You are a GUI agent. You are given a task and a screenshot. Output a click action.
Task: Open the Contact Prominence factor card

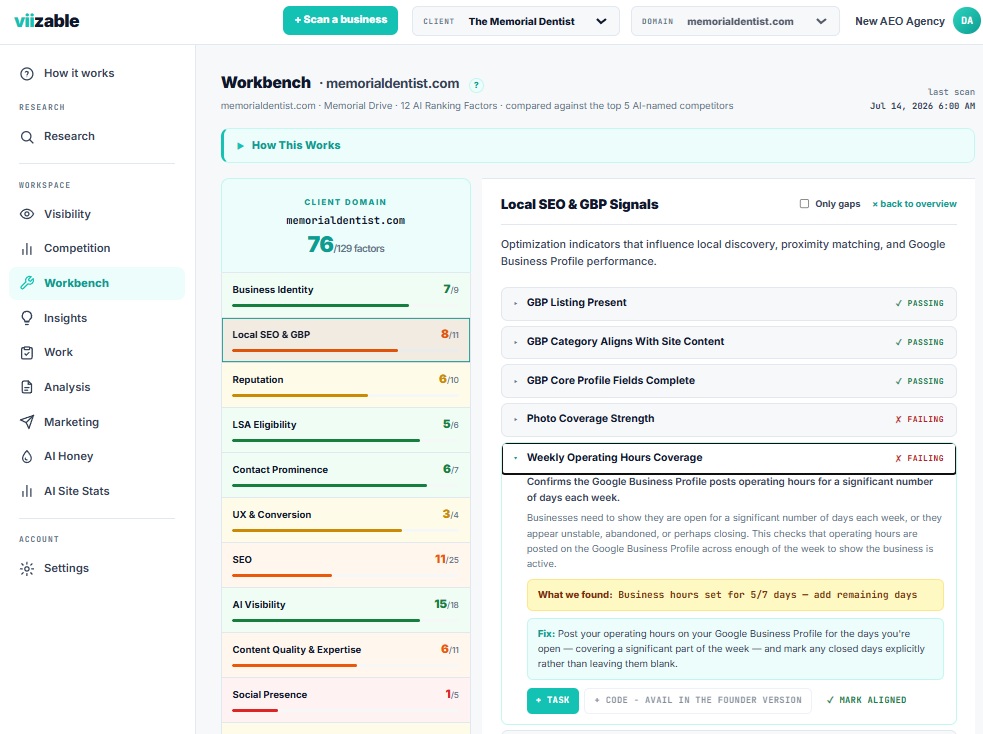click(x=345, y=475)
